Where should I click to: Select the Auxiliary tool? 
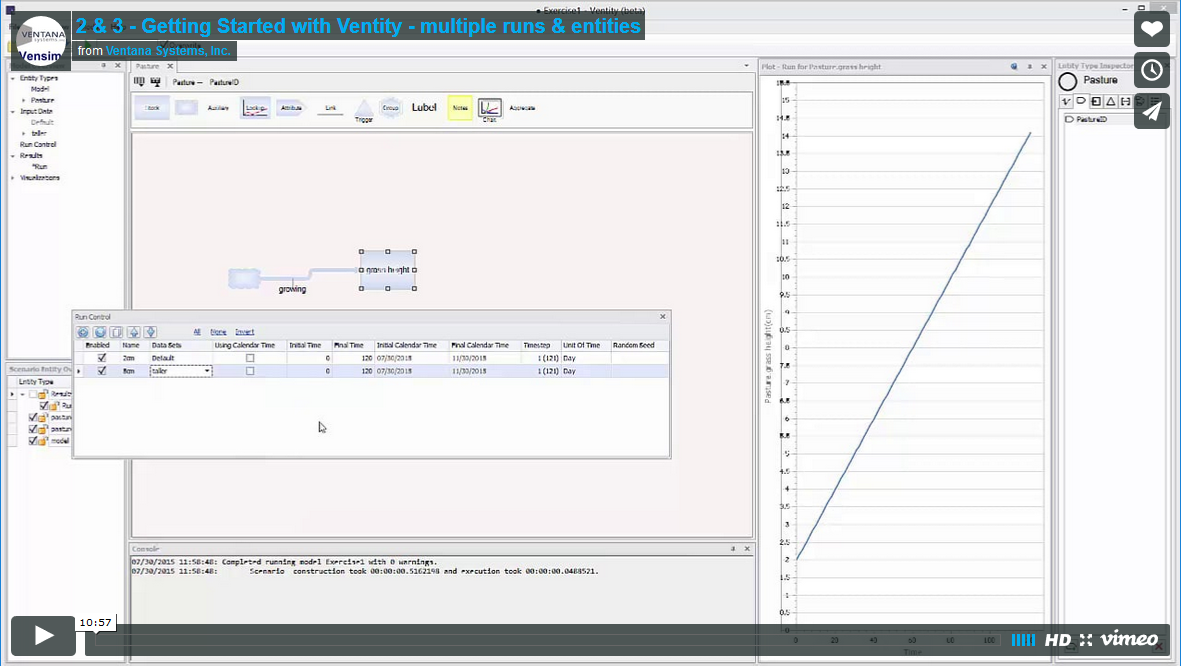(218, 108)
